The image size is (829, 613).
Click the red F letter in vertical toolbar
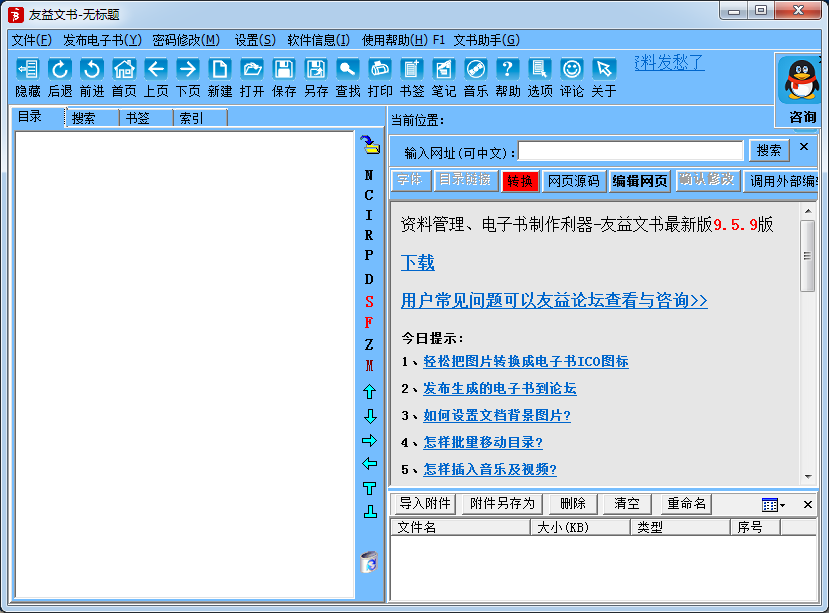click(369, 323)
